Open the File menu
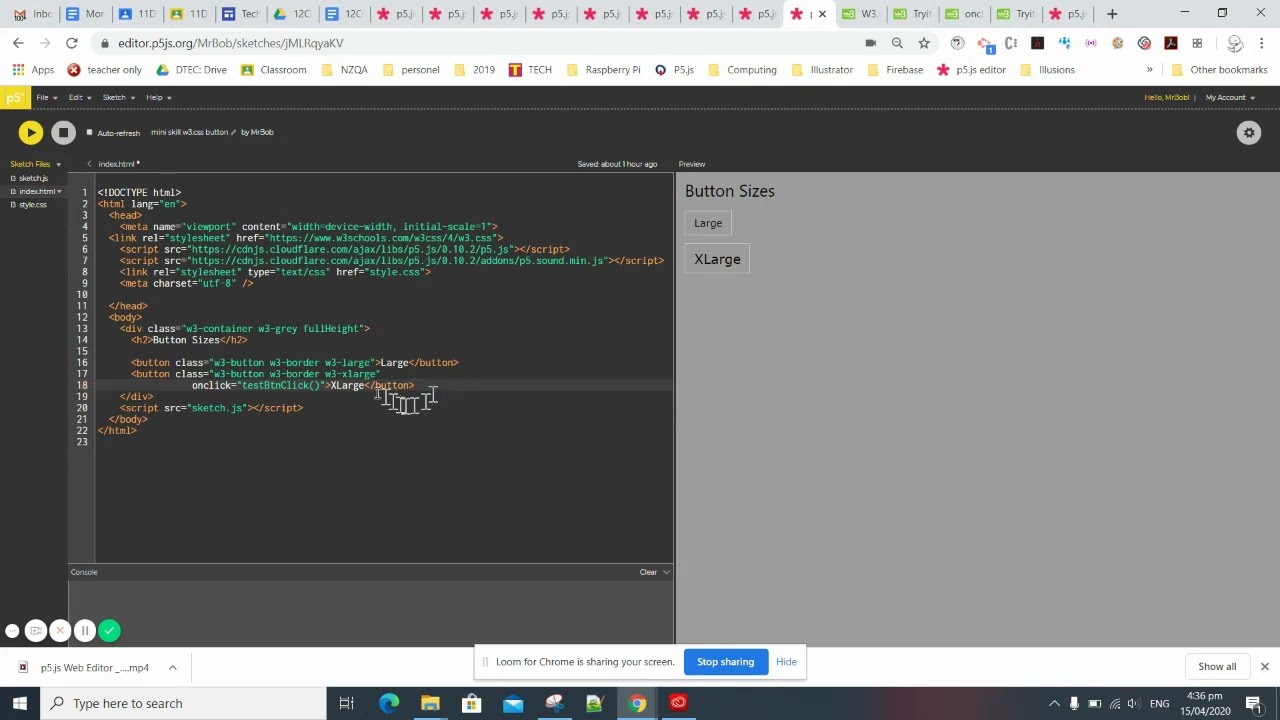This screenshot has width=1280, height=720. (x=46, y=97)
